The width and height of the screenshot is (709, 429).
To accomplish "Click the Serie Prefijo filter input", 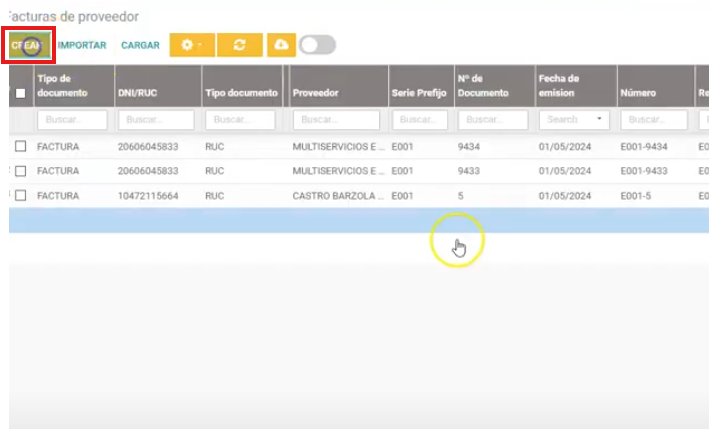I will point(419,120).
